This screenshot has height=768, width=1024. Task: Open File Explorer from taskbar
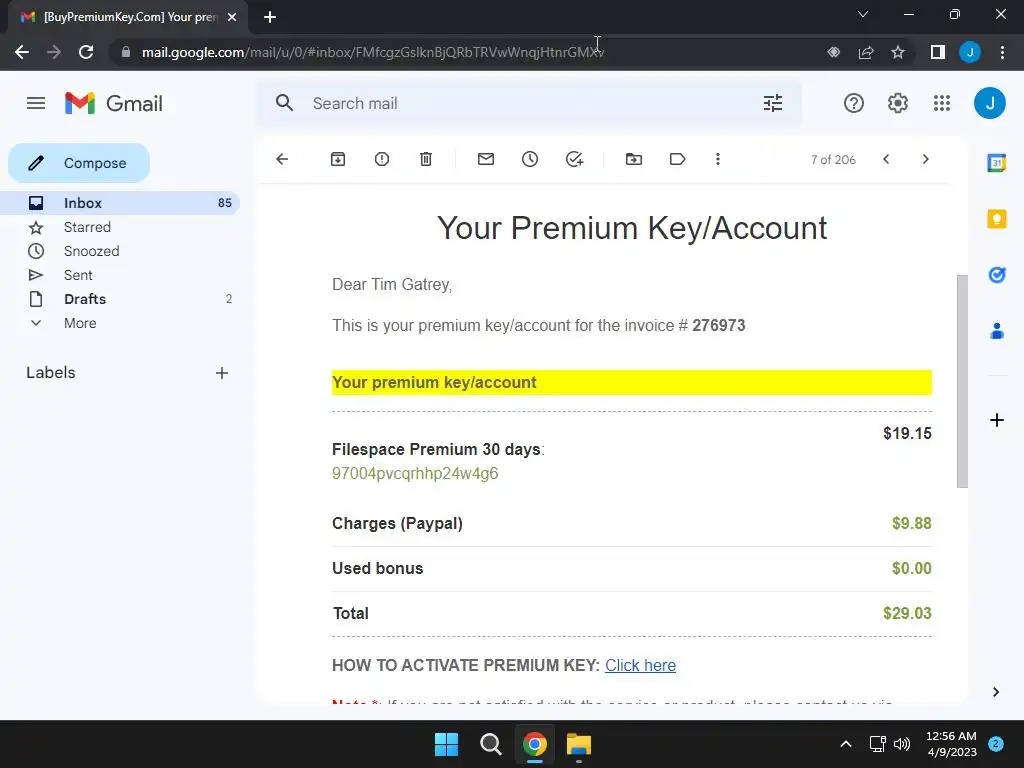[x=579, y=744]
